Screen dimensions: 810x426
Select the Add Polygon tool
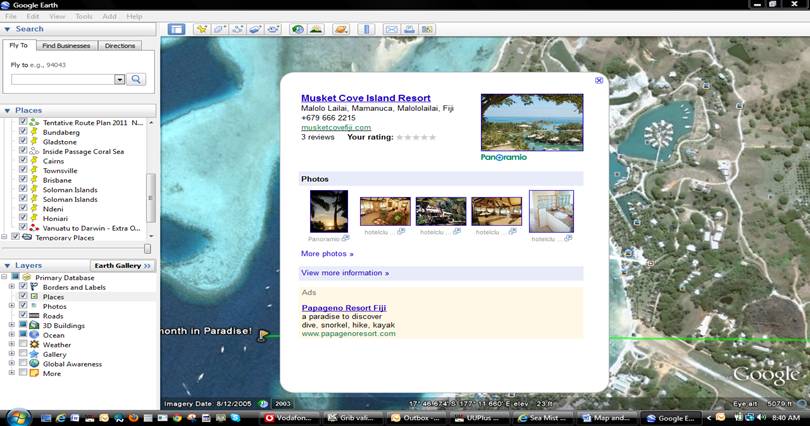pyautogui.click(x=220, y=29)
